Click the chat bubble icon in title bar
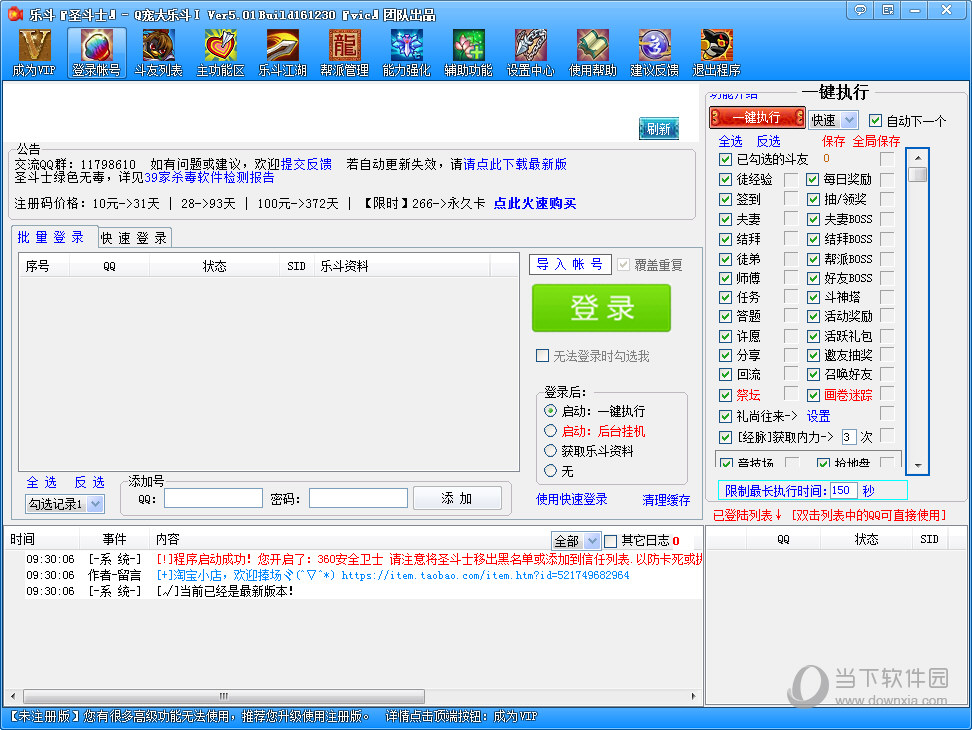 (x=860, y=9)
